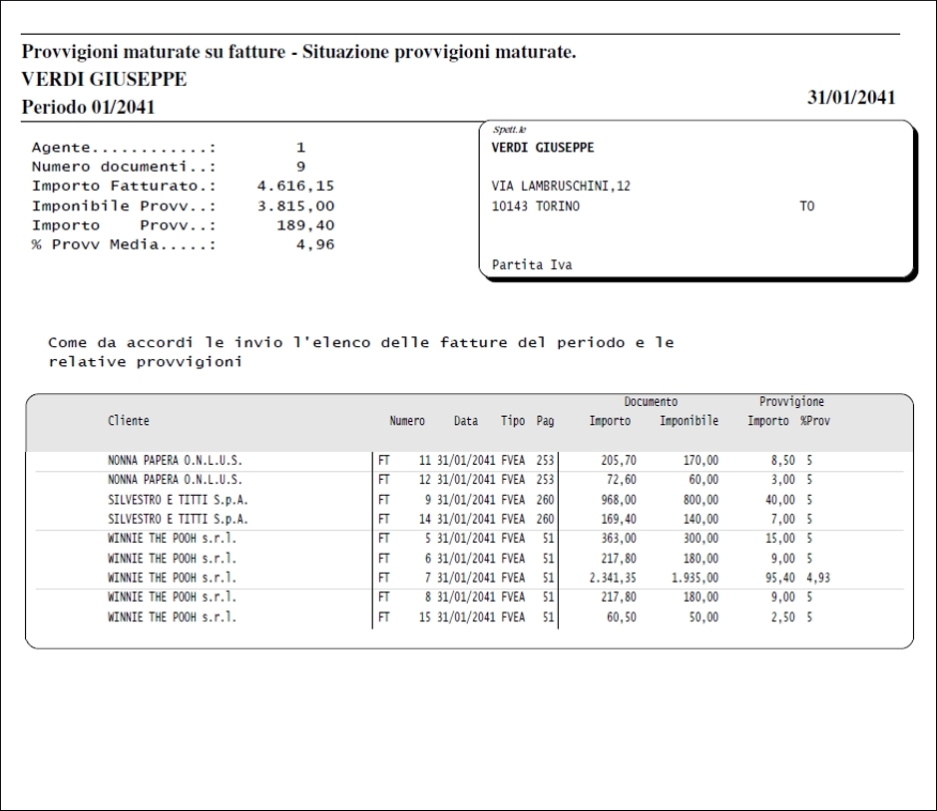Click the document amount 205,70

point(618,461)
